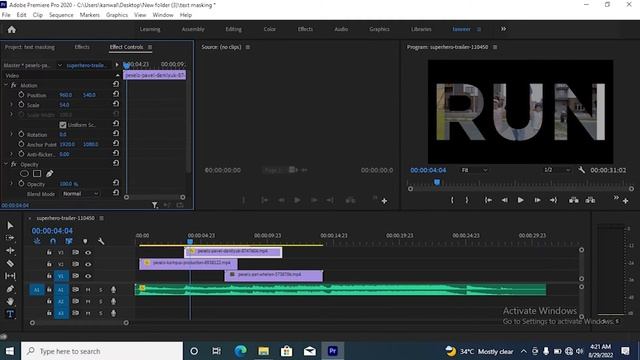Open Master clip dropdown arrow
Image resolution: width=640 pixels, height=360 pixels.
click(x=60, y=65)
